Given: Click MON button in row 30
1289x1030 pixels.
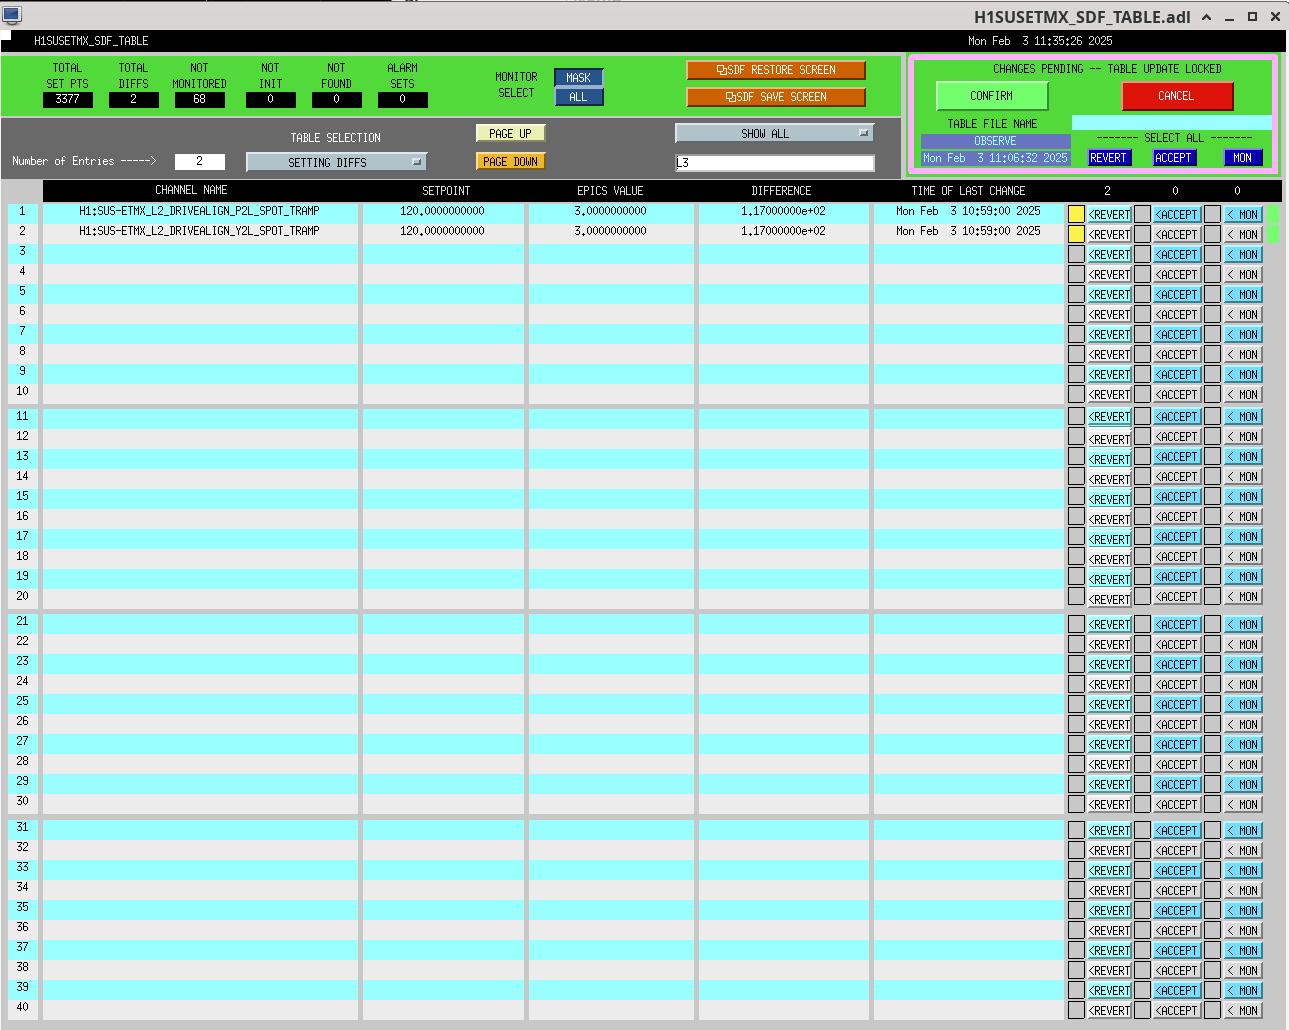Looking at the screenshot, I should coord(1244,805).
